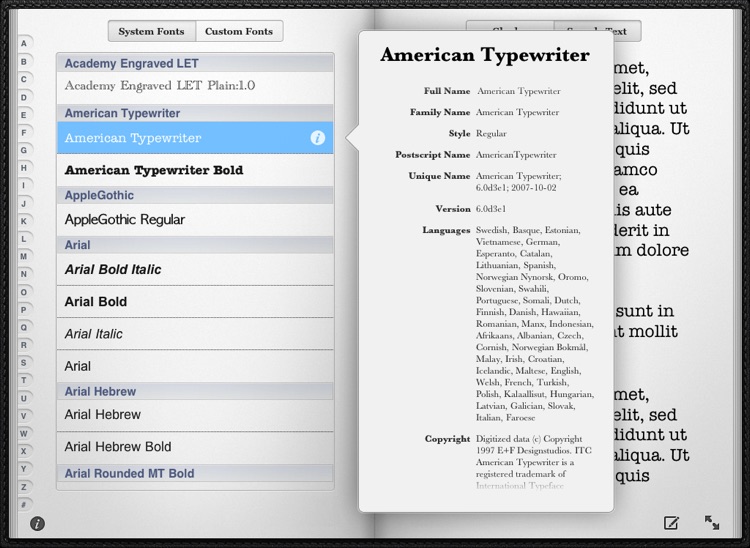Jump to index letter N
The height and width of the screenshot is (548, 750).
coord(24,274)
